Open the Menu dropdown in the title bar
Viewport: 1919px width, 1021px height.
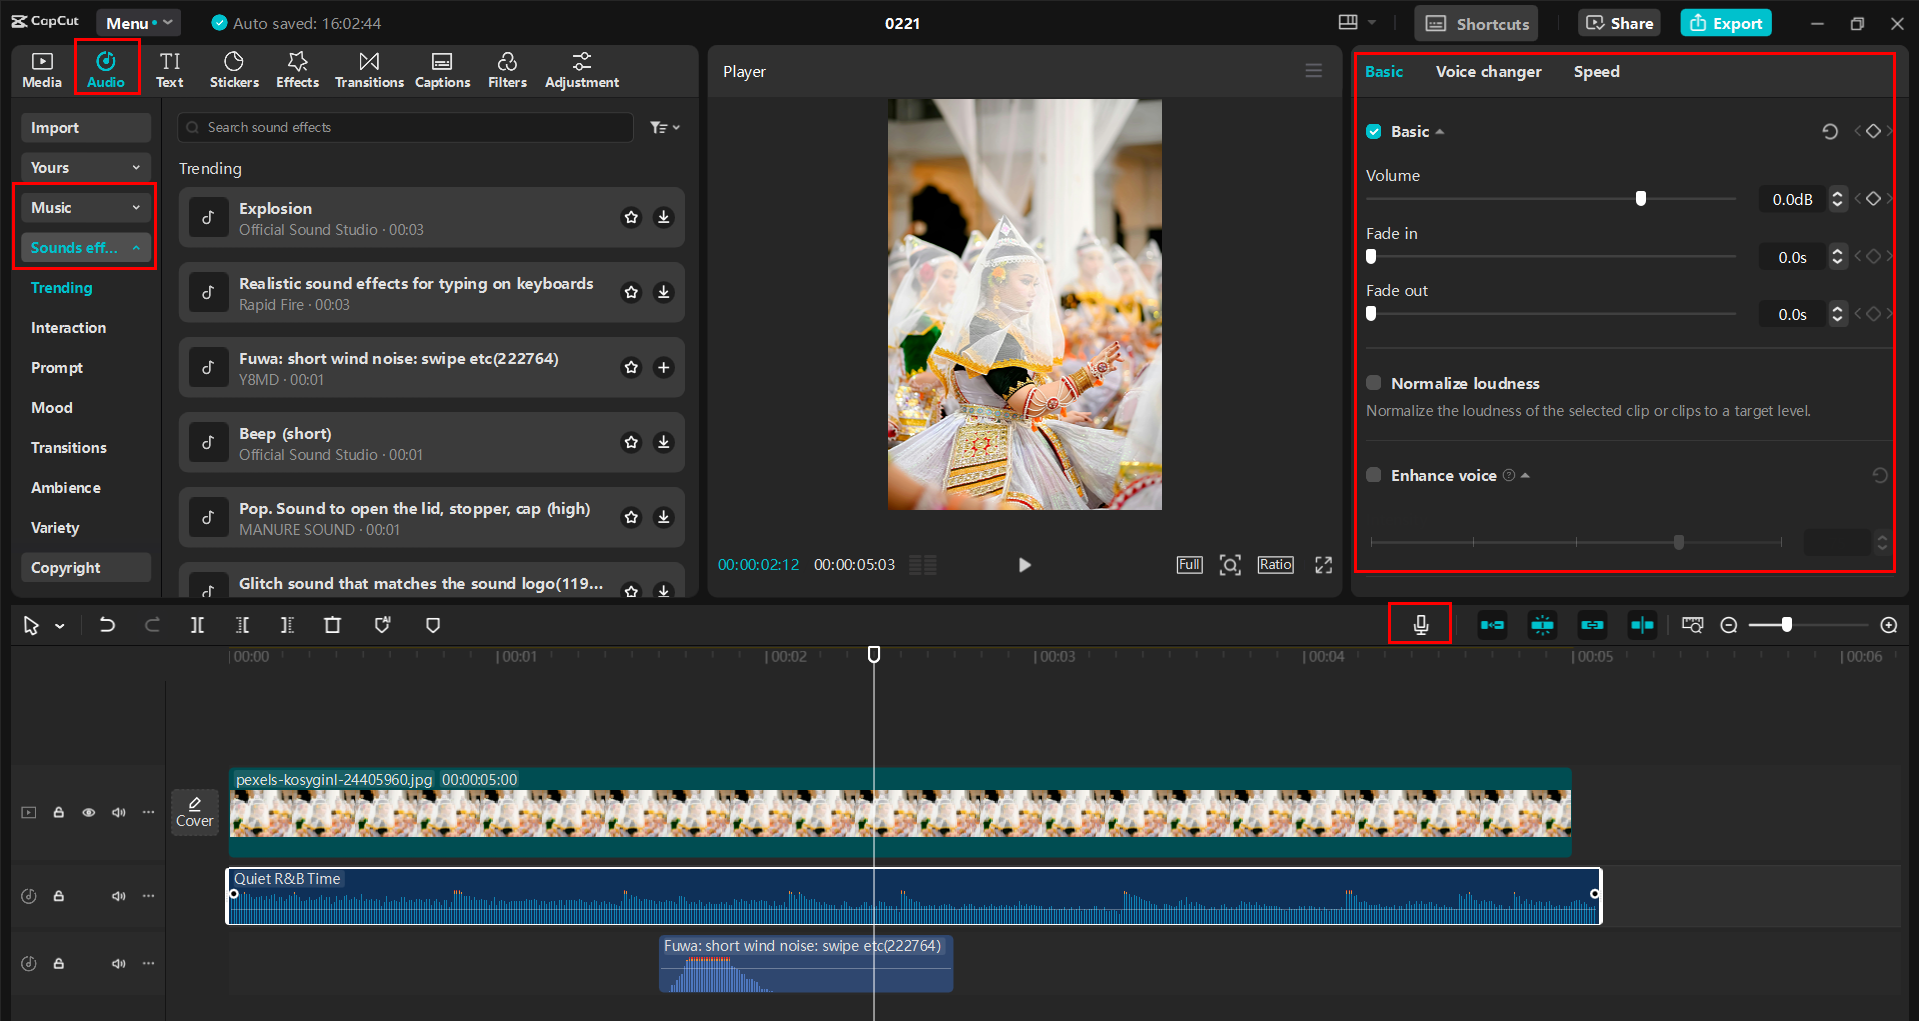tap(138, 22)
